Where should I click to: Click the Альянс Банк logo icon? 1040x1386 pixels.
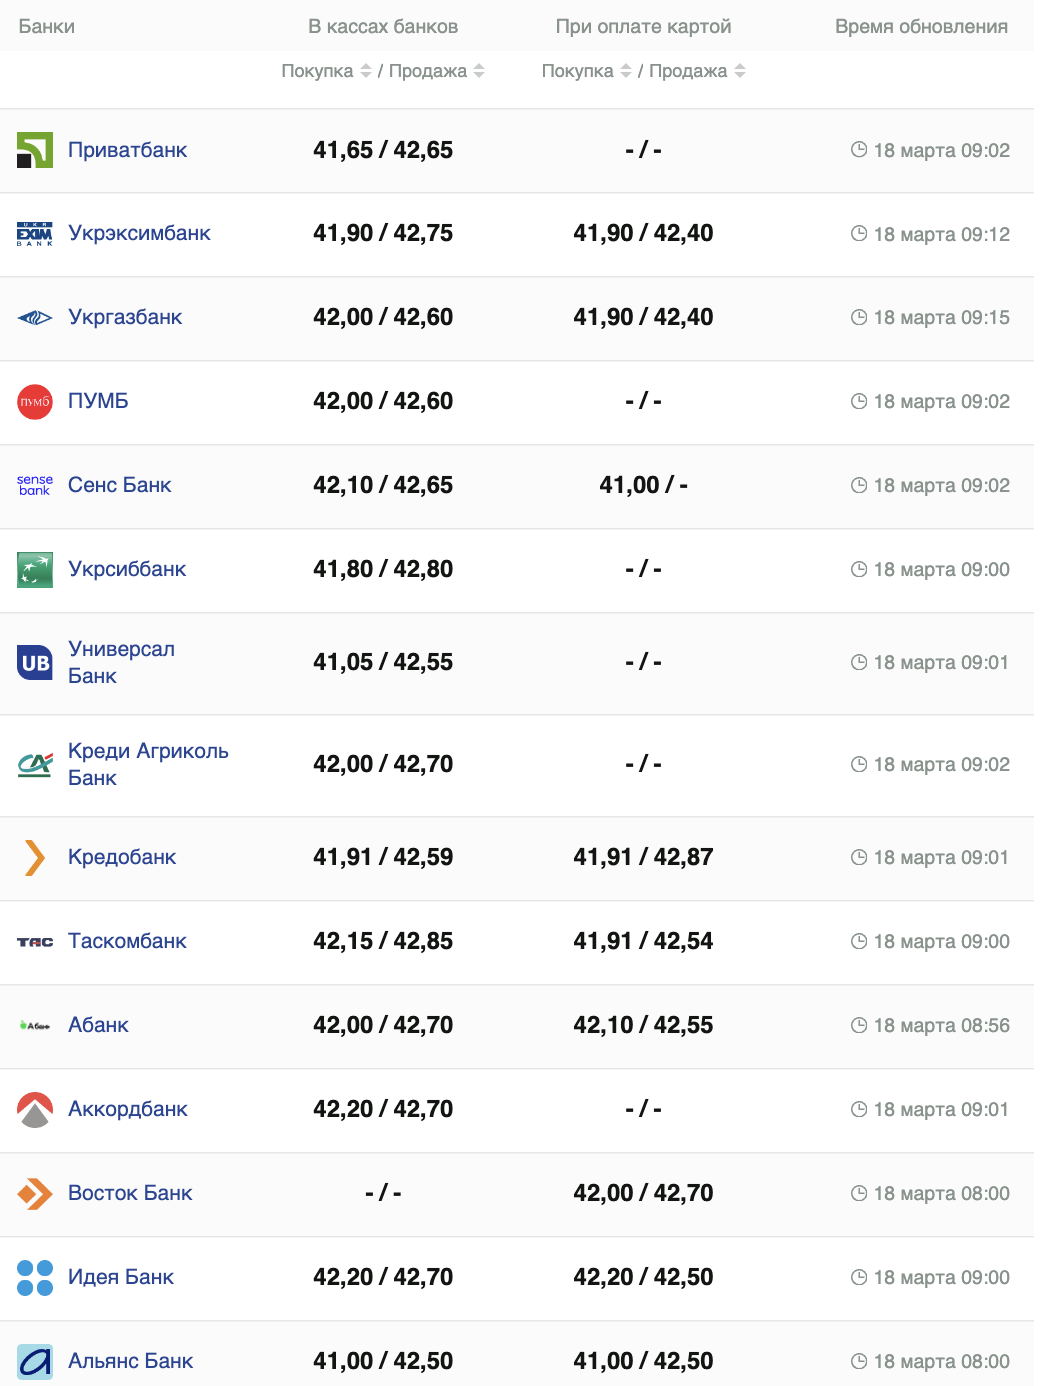pos(35,1362)
